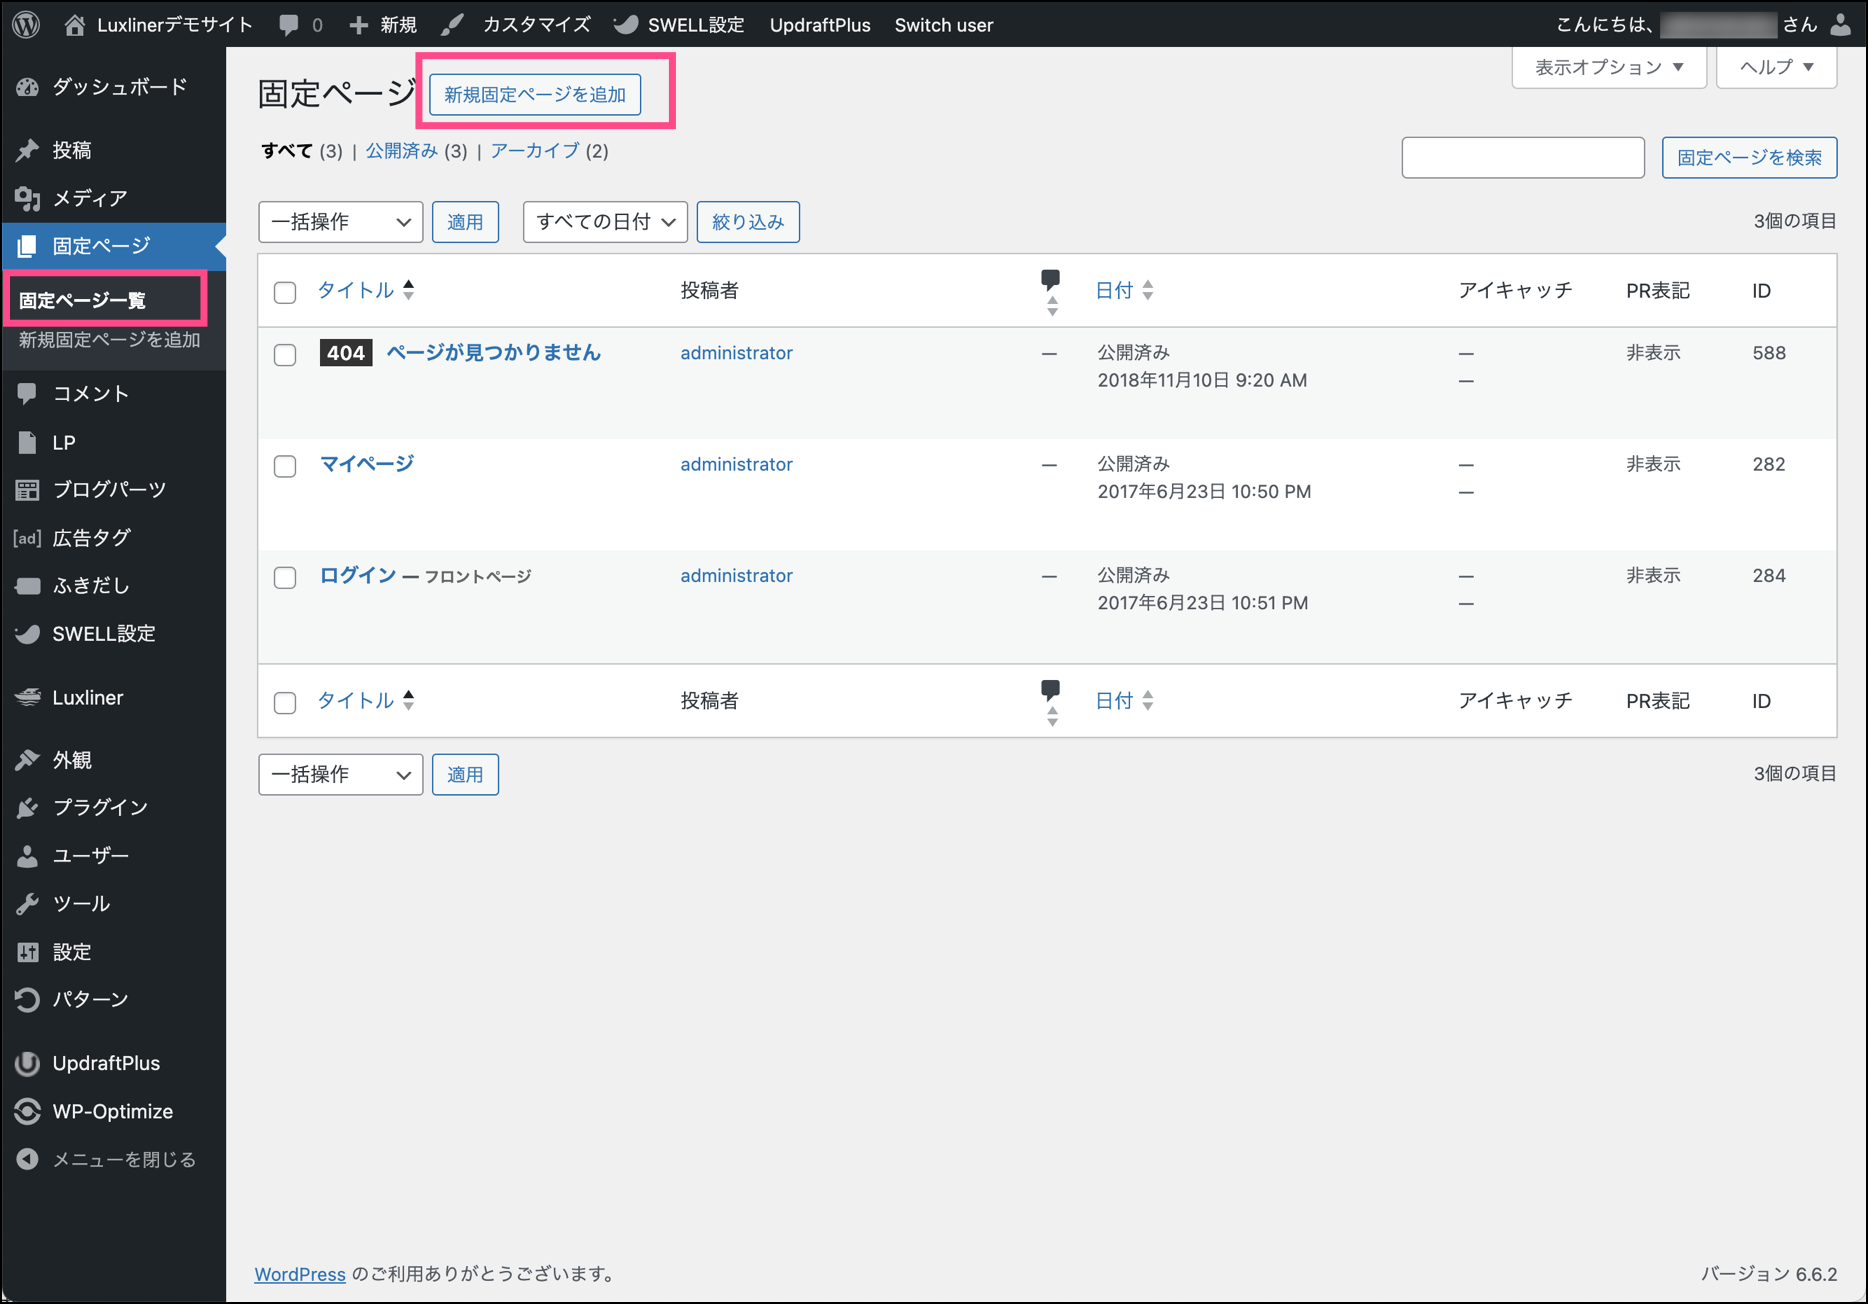The height and width of the screenshot is (1304, 1868).
Task: Open the top 一括操作 bulk actions dropdown
Action: (x=340, y=222)
